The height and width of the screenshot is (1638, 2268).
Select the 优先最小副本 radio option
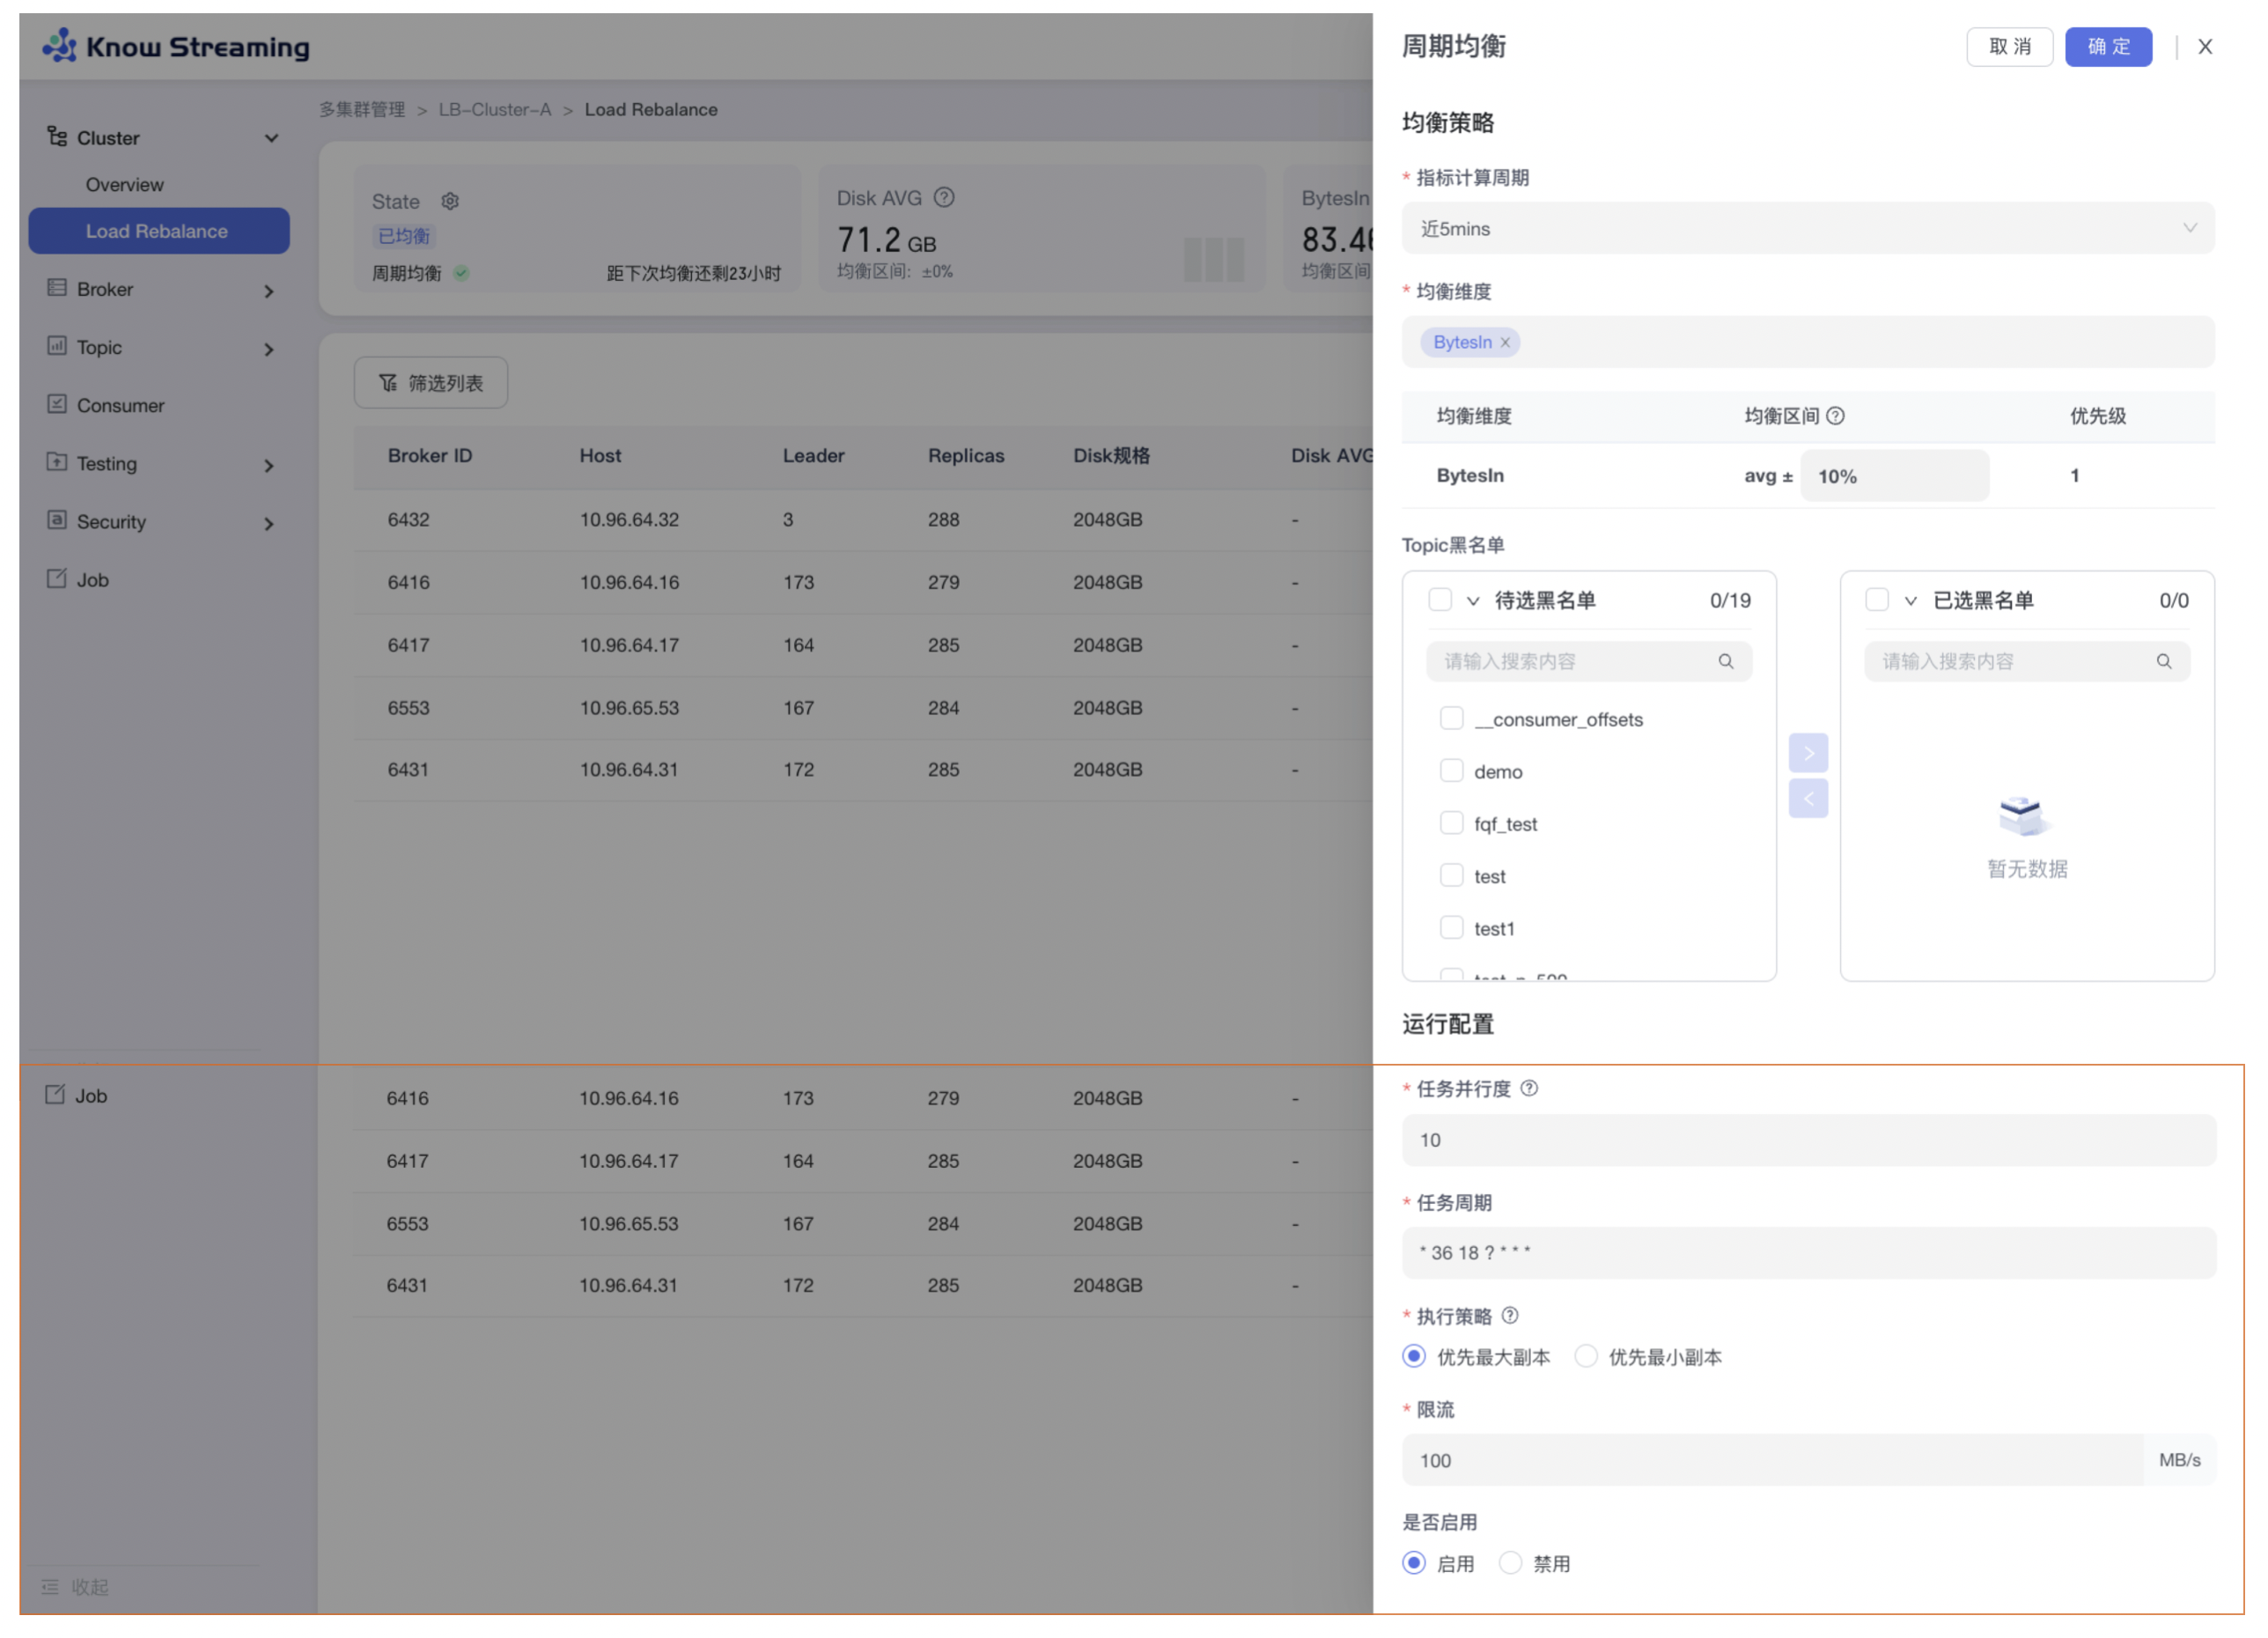(x=1586, y=1357)
